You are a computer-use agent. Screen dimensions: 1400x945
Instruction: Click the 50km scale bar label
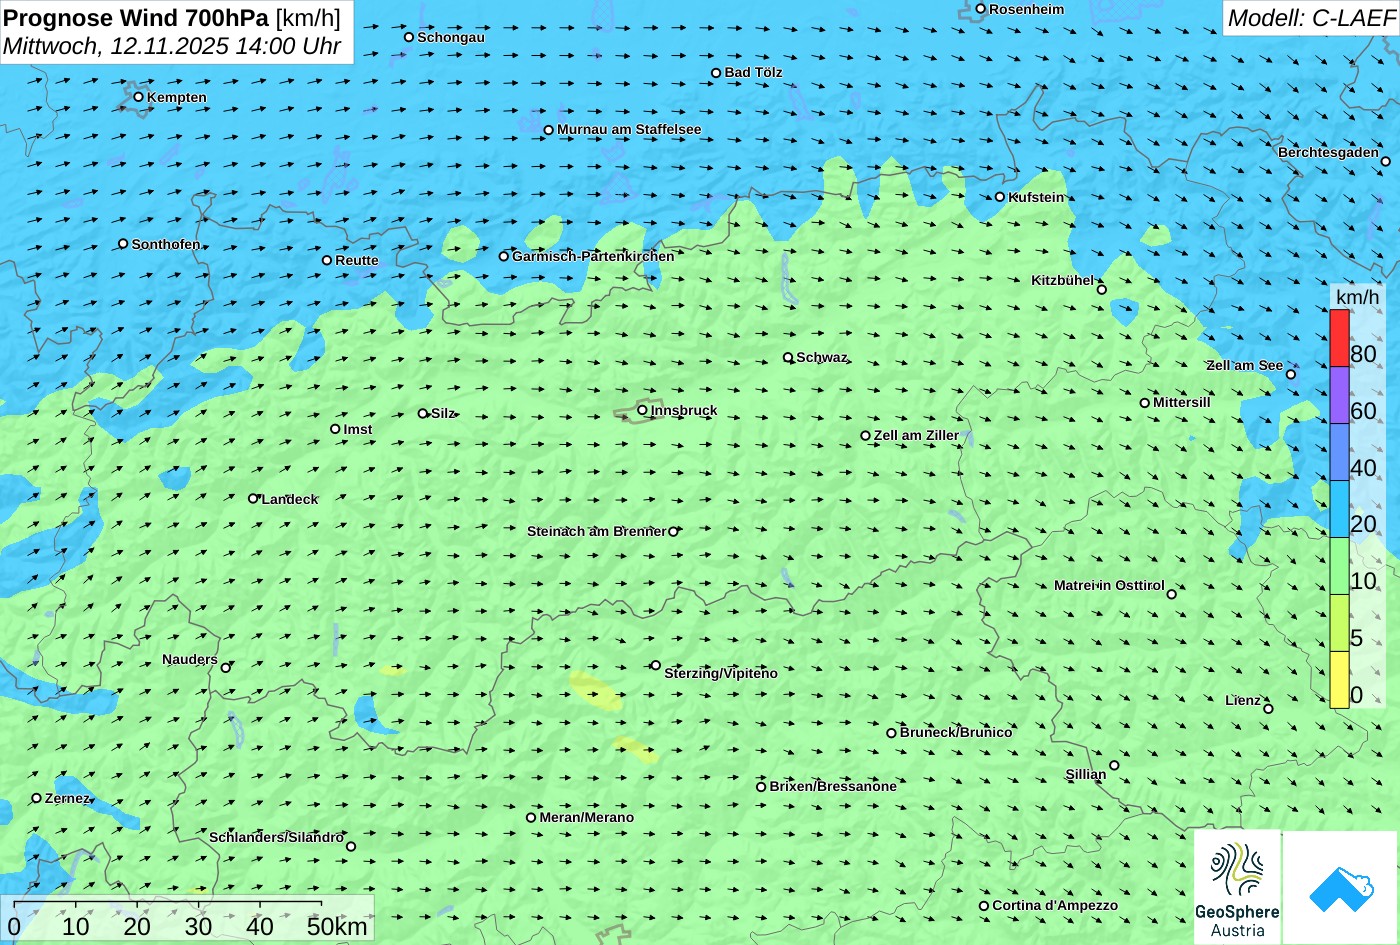coord(337,926)
